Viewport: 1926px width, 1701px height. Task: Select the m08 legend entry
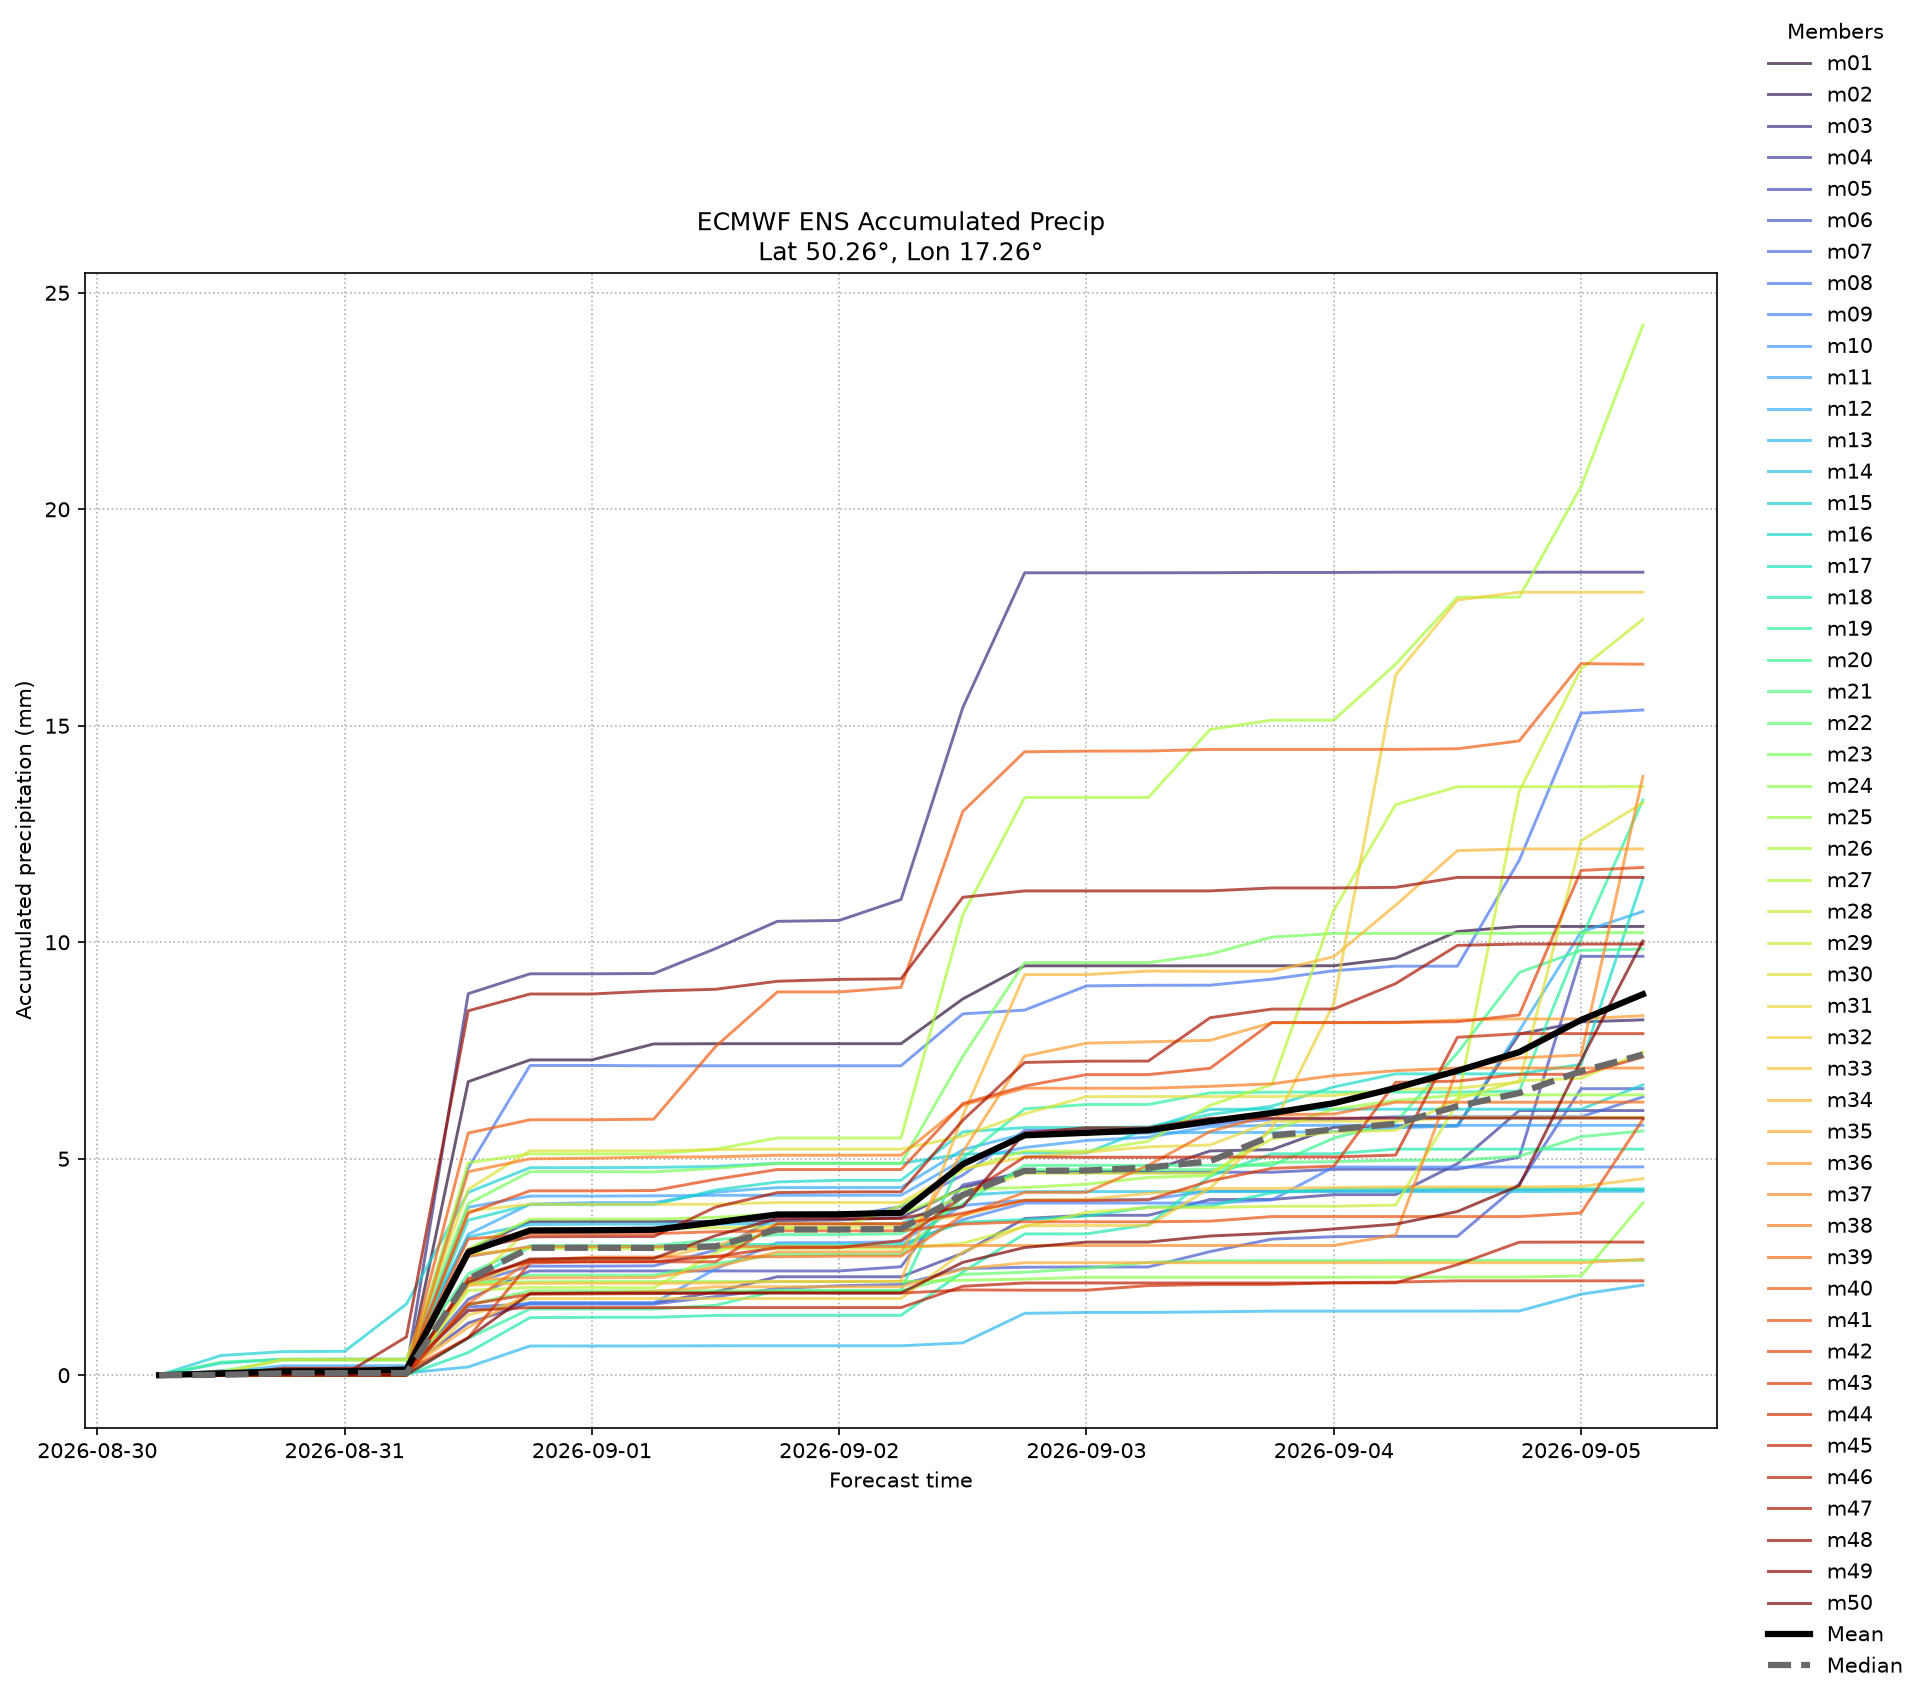point(1820,283)
